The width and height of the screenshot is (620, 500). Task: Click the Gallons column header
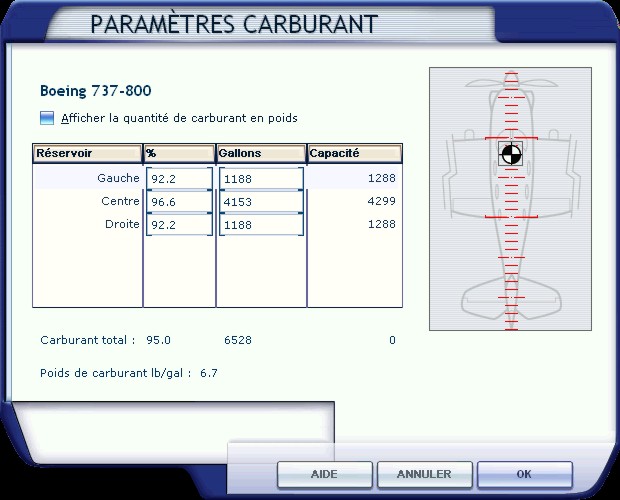pos(261,153)
